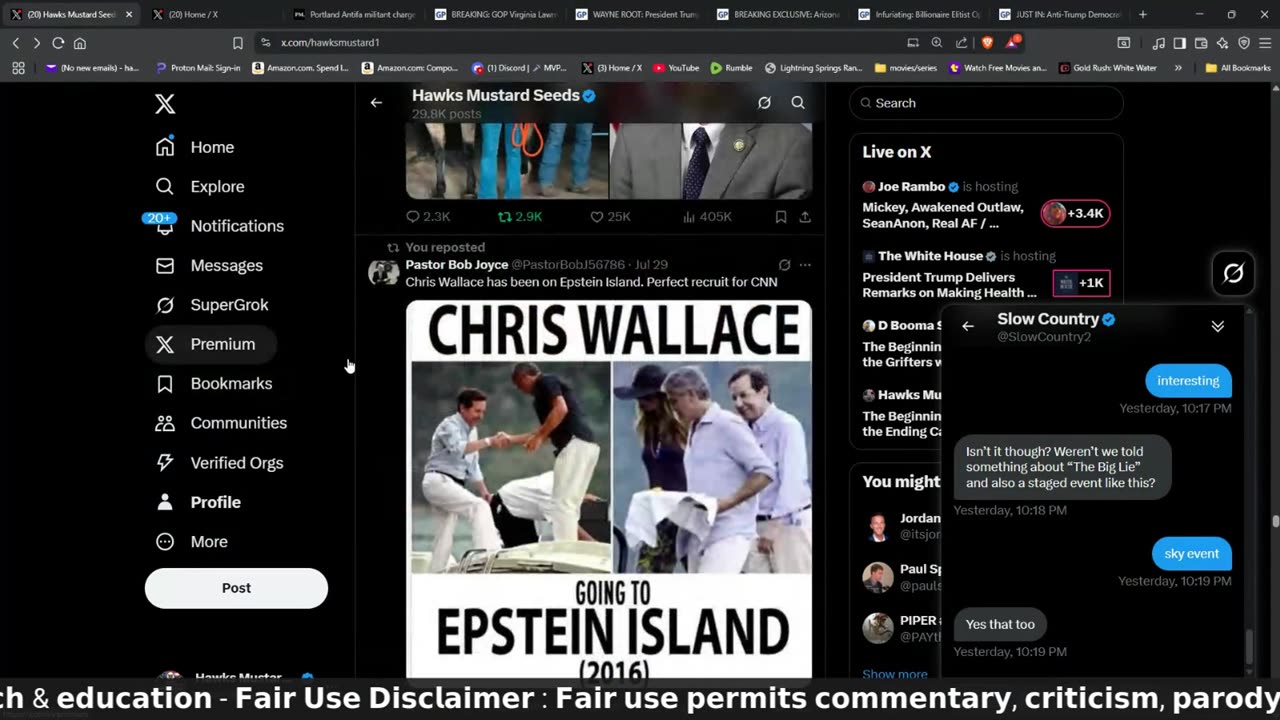This screenshot has height=720, width=1280.
Task: Open the All Bookmarks folder
Action: [1238, 68]
